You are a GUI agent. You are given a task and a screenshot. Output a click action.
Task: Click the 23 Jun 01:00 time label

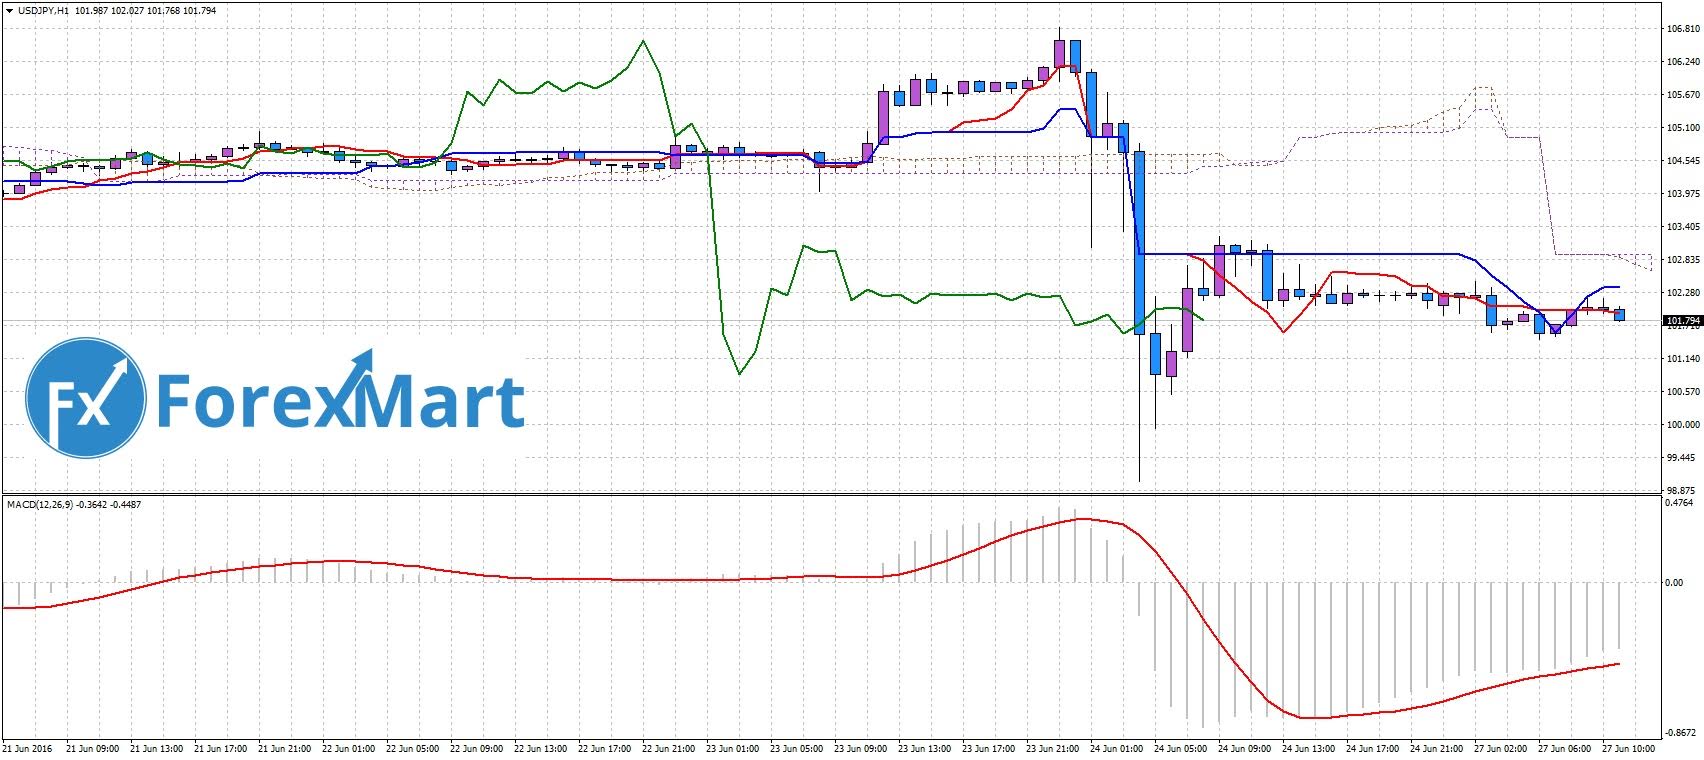[733, 748]
